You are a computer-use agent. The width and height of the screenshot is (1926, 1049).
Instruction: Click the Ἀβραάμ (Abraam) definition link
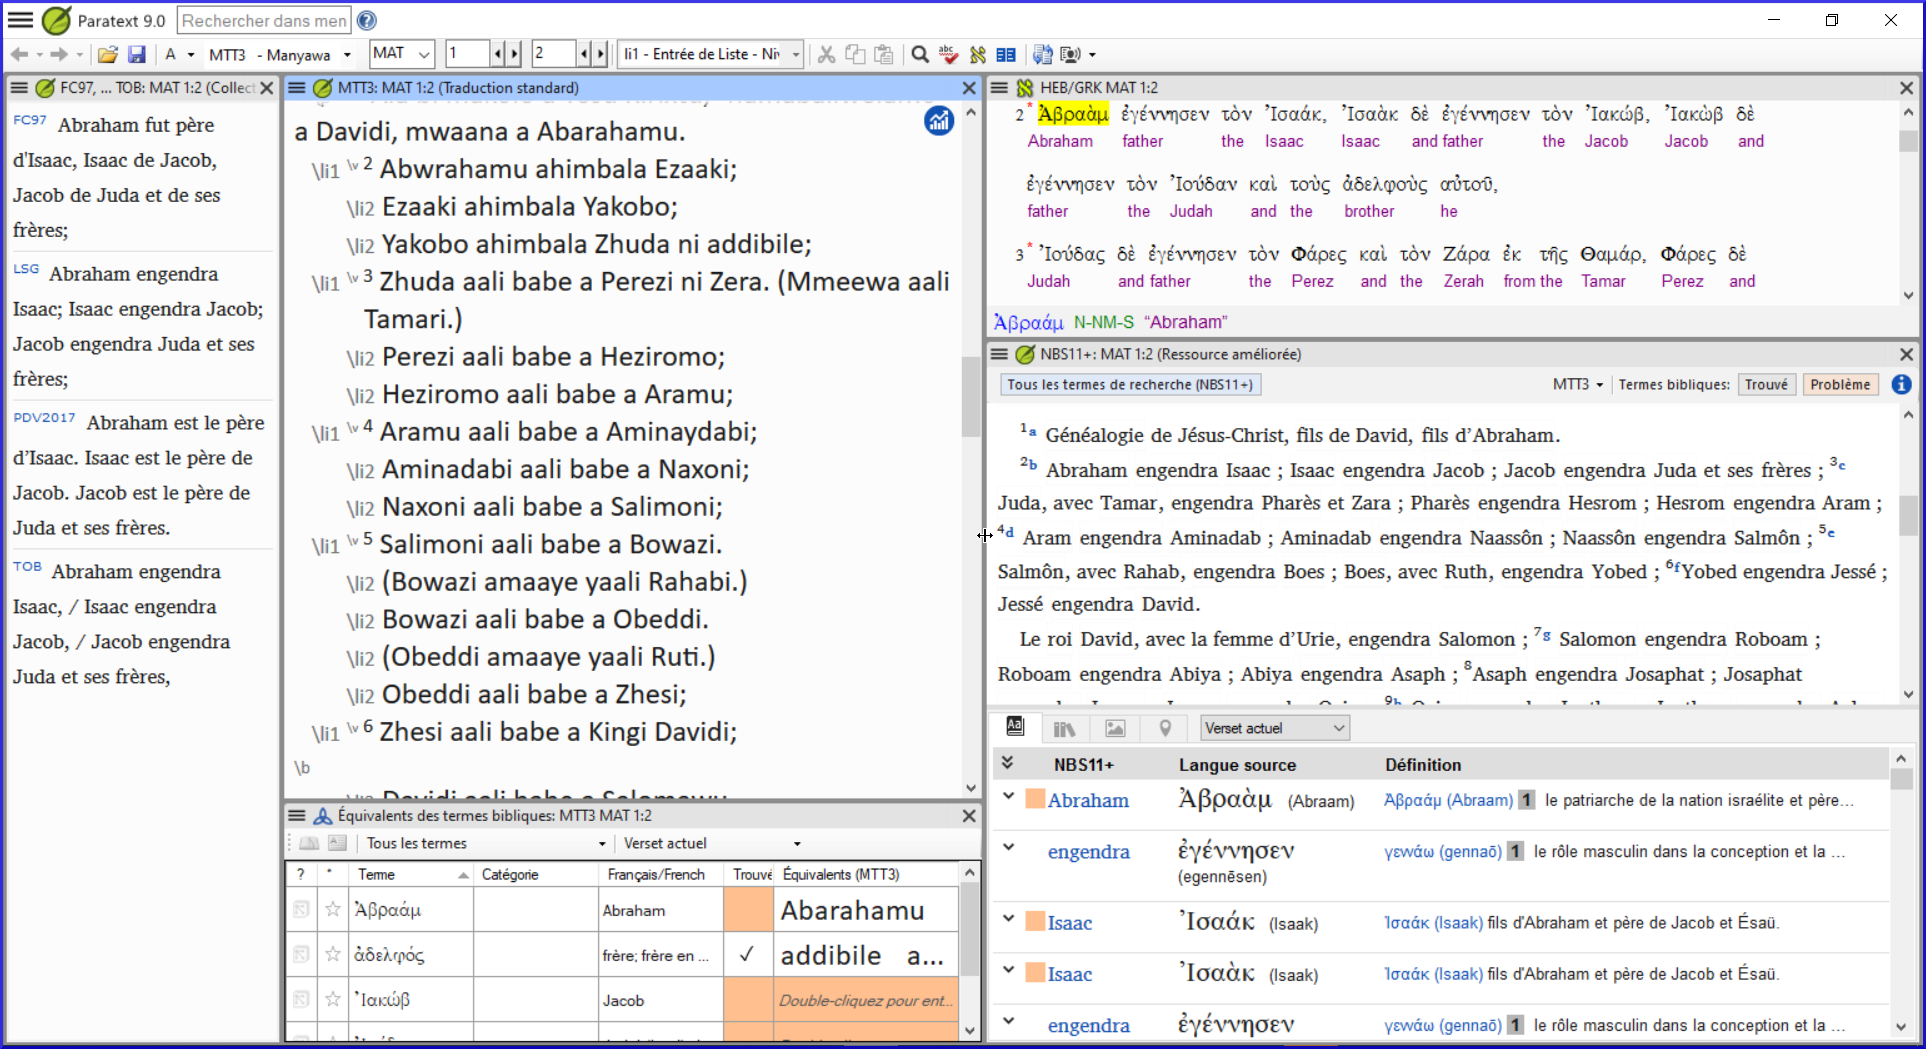point(1448,800)
